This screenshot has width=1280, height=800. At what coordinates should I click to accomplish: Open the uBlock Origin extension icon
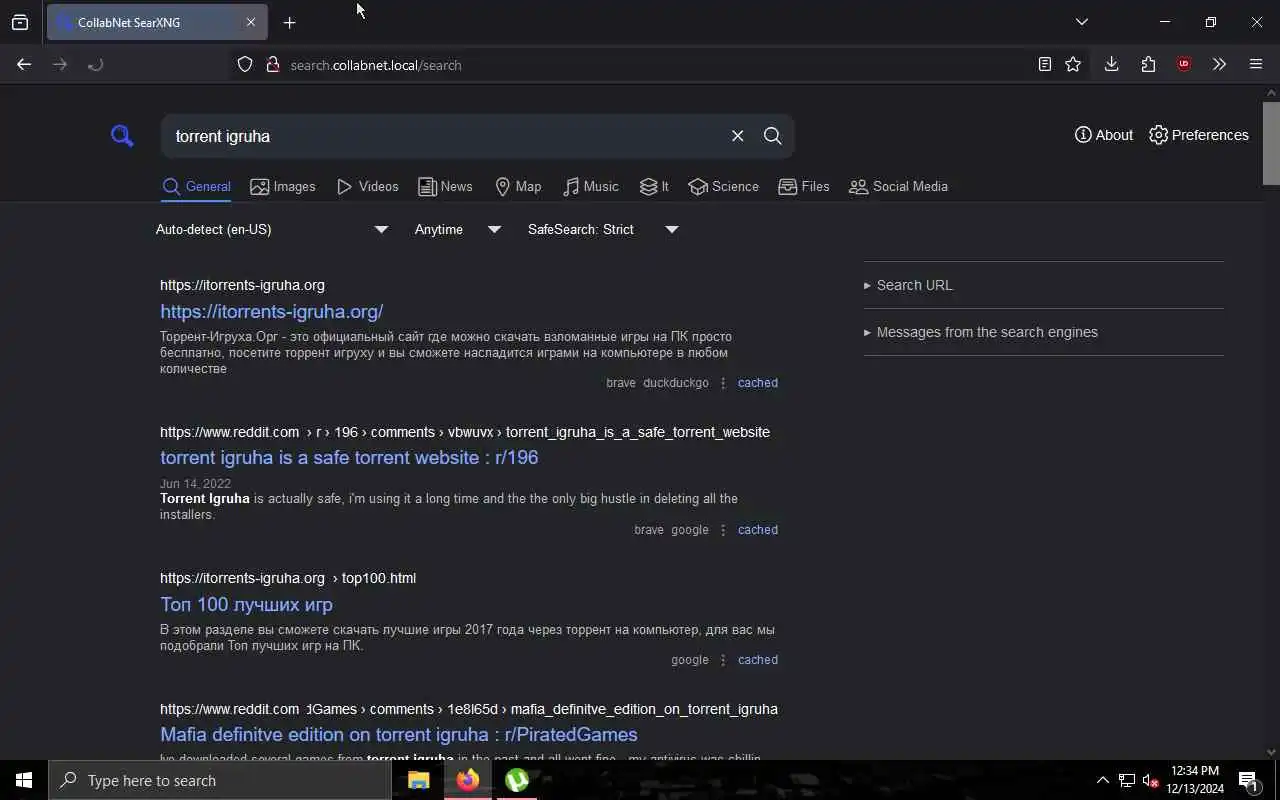pos(1184,64)
